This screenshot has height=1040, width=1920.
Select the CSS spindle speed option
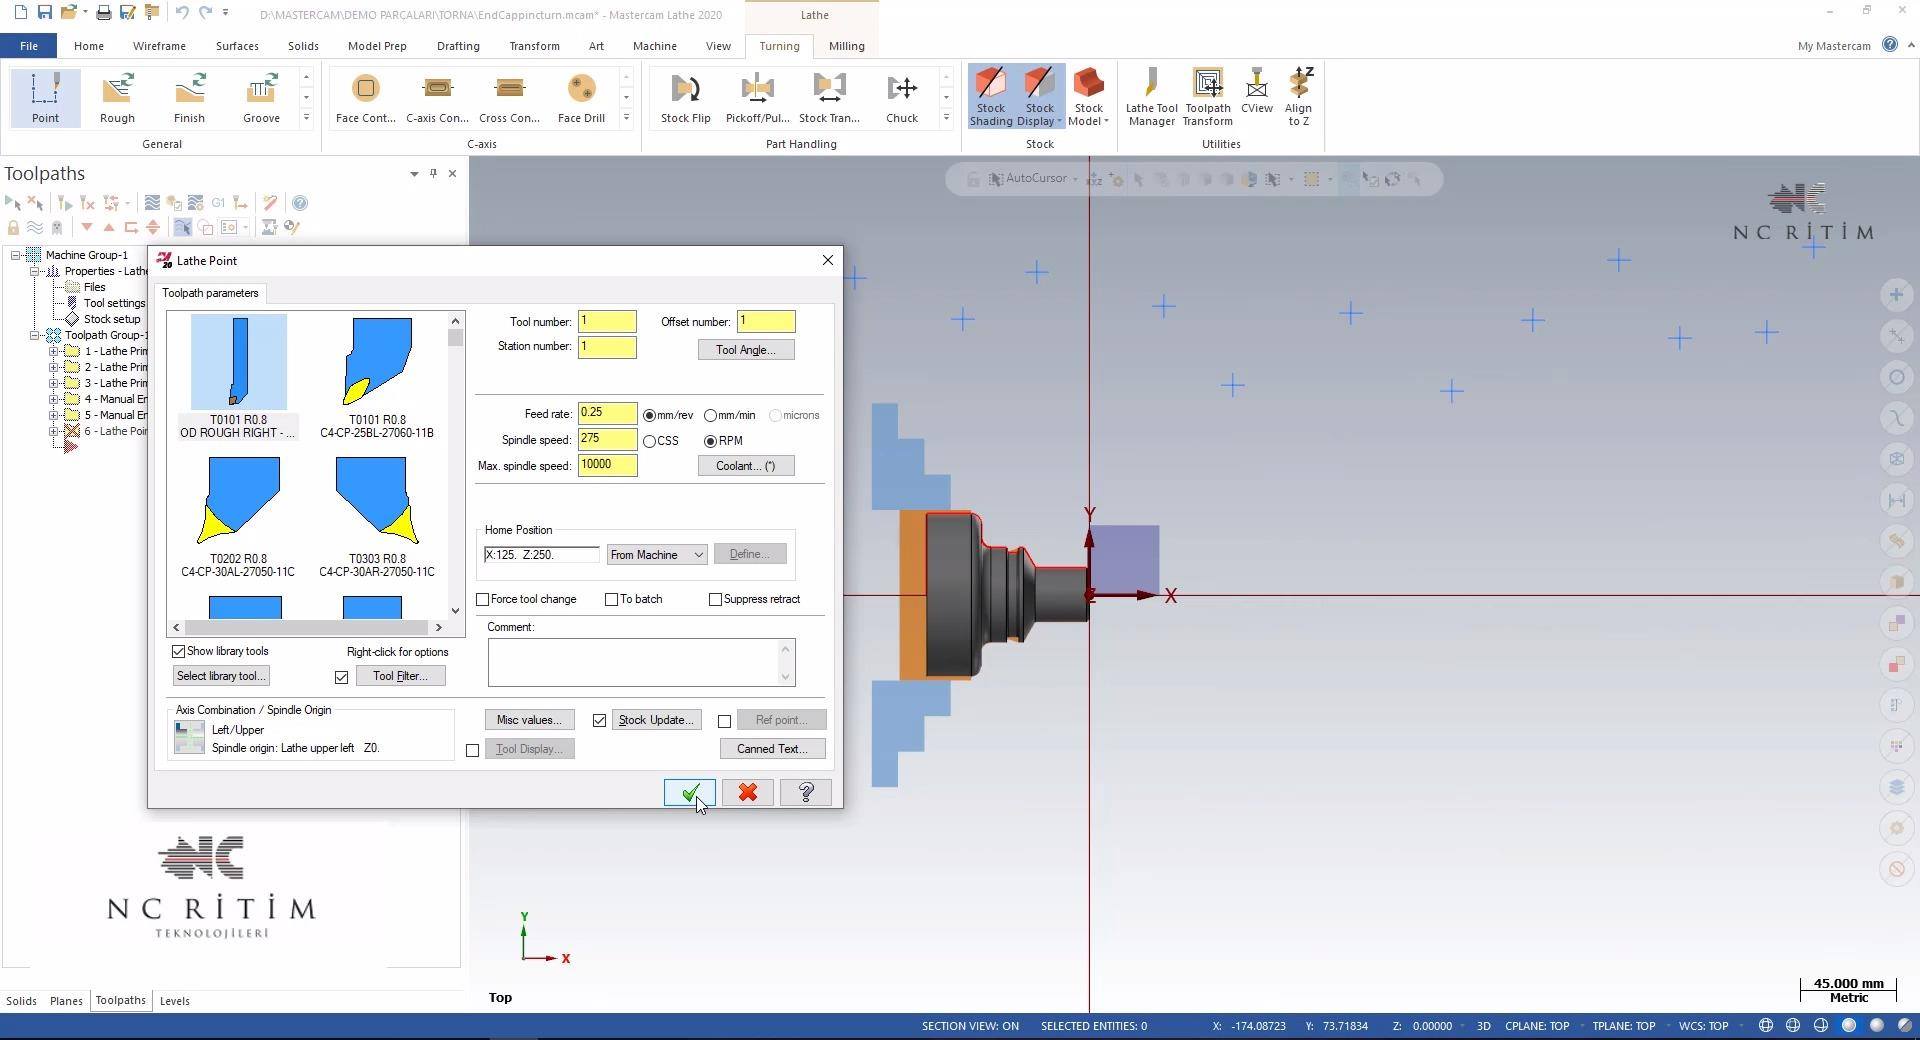pyautogui.click(x=650, y=441)
